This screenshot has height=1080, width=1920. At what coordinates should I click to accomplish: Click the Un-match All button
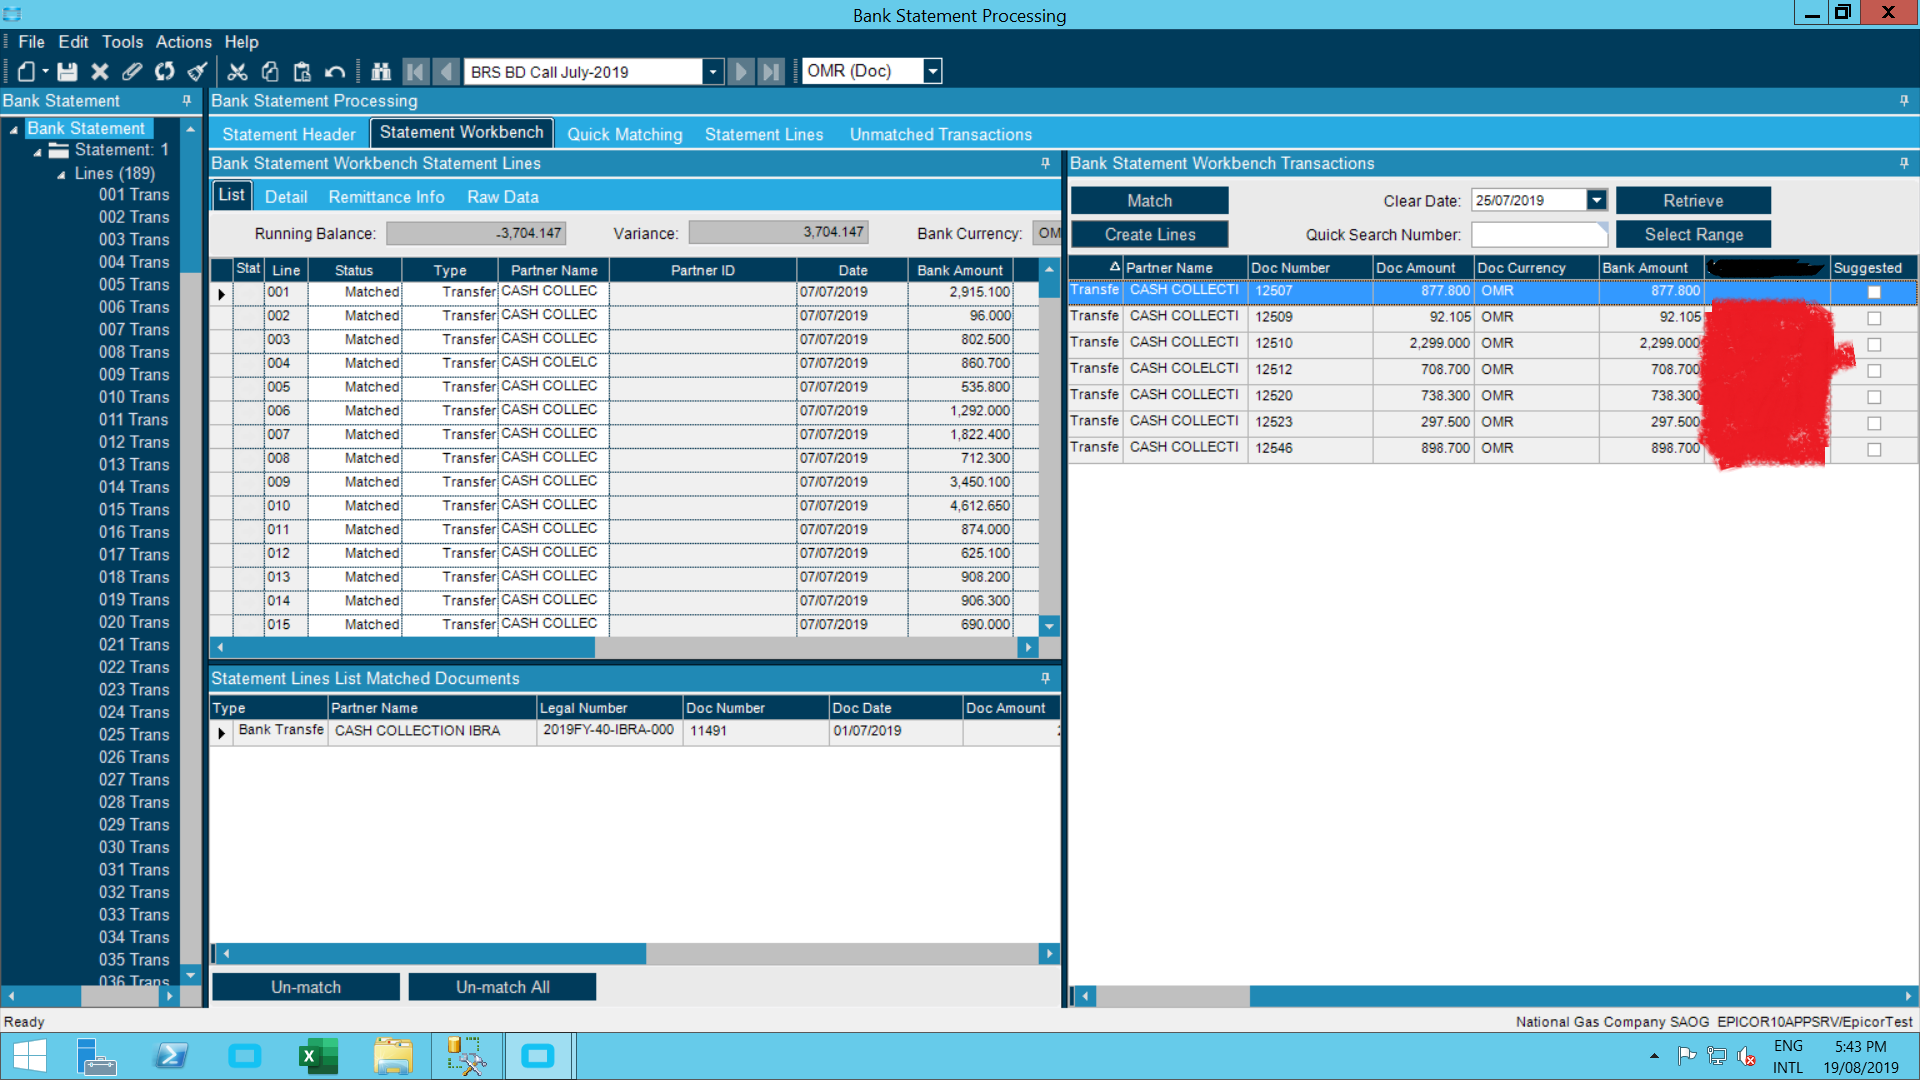click(502, 987)
